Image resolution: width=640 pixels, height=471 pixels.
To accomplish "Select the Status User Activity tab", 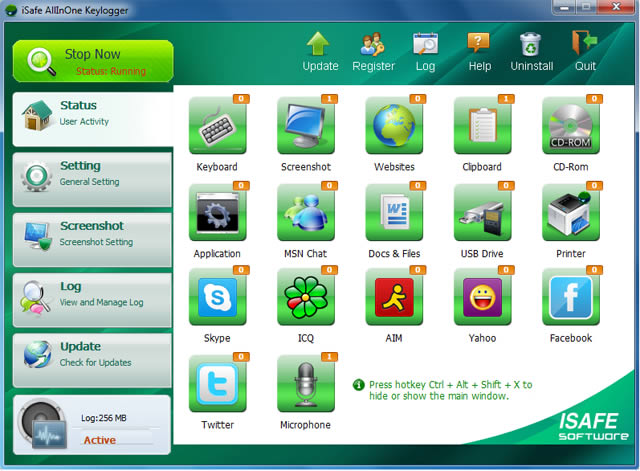I will coord(93,119).
